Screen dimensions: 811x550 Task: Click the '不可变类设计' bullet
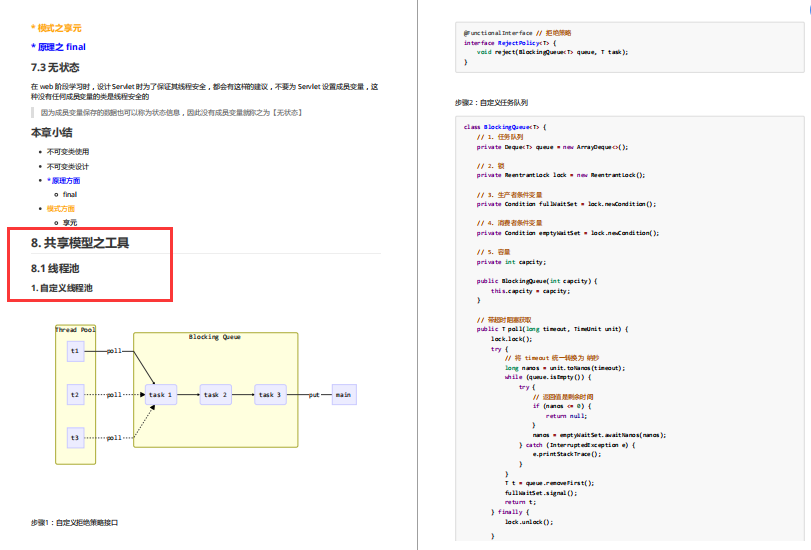(x=68, y=167)
